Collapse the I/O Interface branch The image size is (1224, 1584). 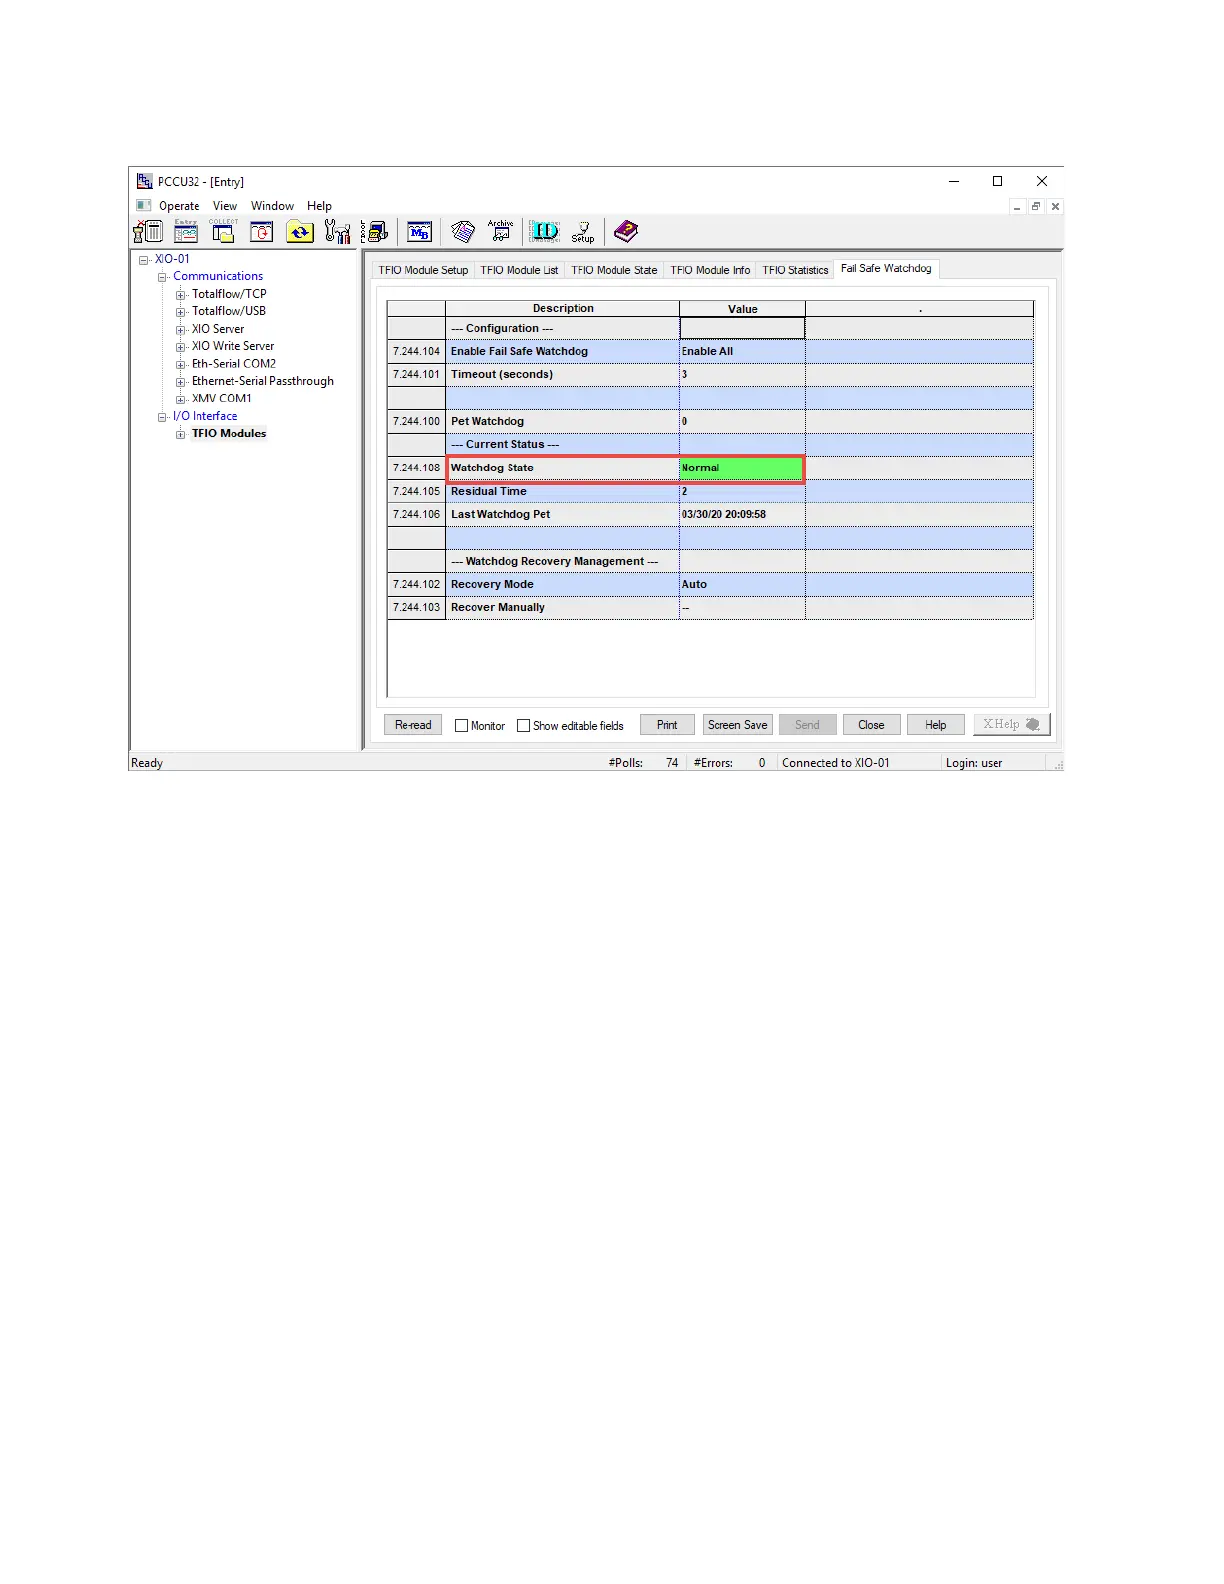162,417
